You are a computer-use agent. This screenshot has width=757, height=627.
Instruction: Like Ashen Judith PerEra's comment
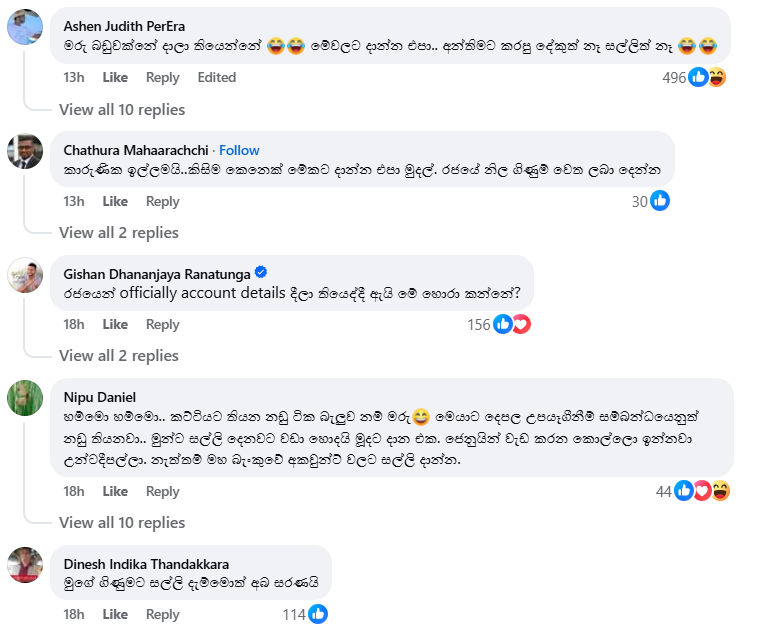[x=115, y=77]
